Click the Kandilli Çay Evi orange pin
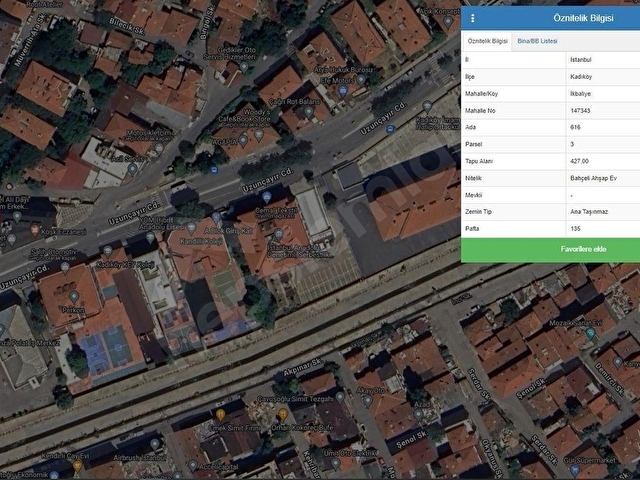Screen dimensions: 640x480 (77, 466)
